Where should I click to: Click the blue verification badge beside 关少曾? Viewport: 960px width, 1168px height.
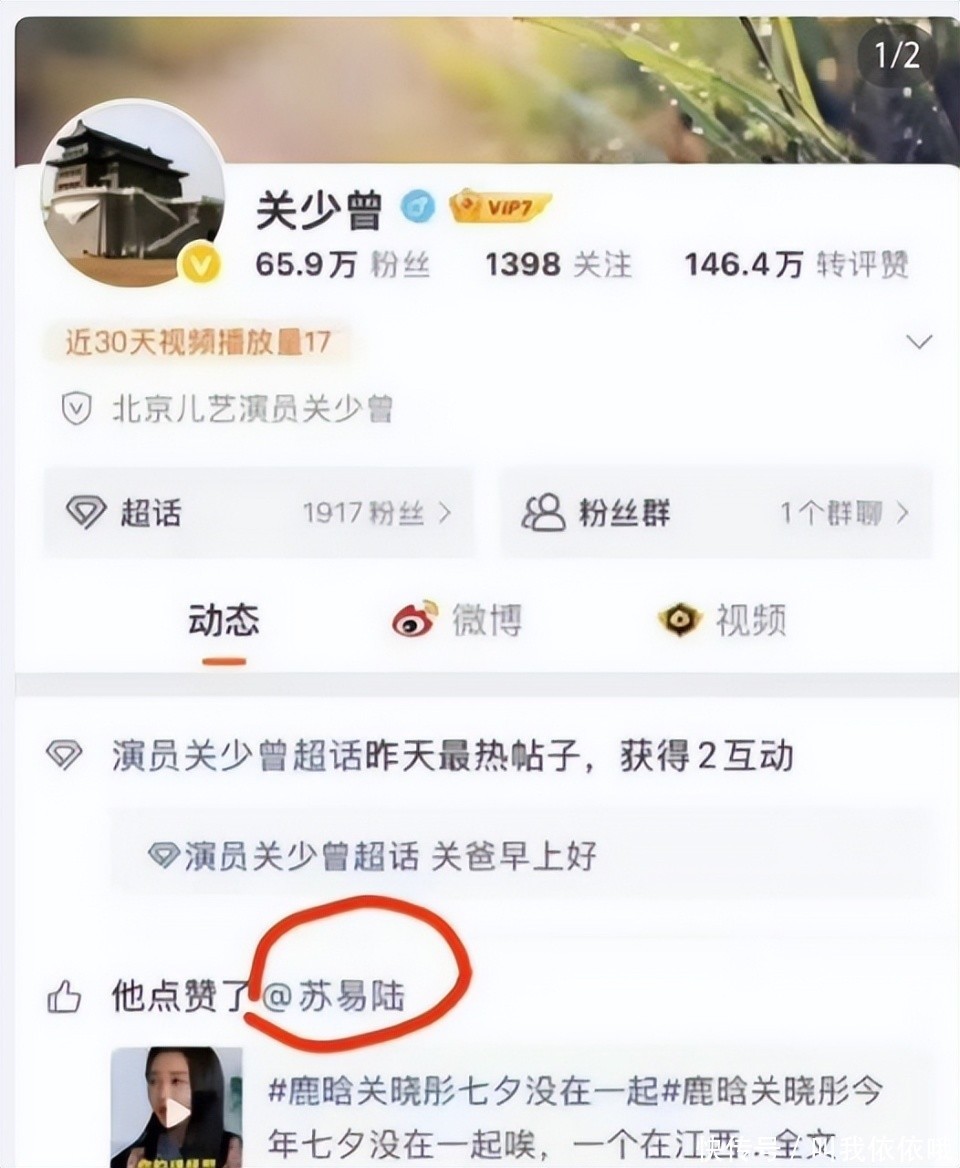pos(418,206)
